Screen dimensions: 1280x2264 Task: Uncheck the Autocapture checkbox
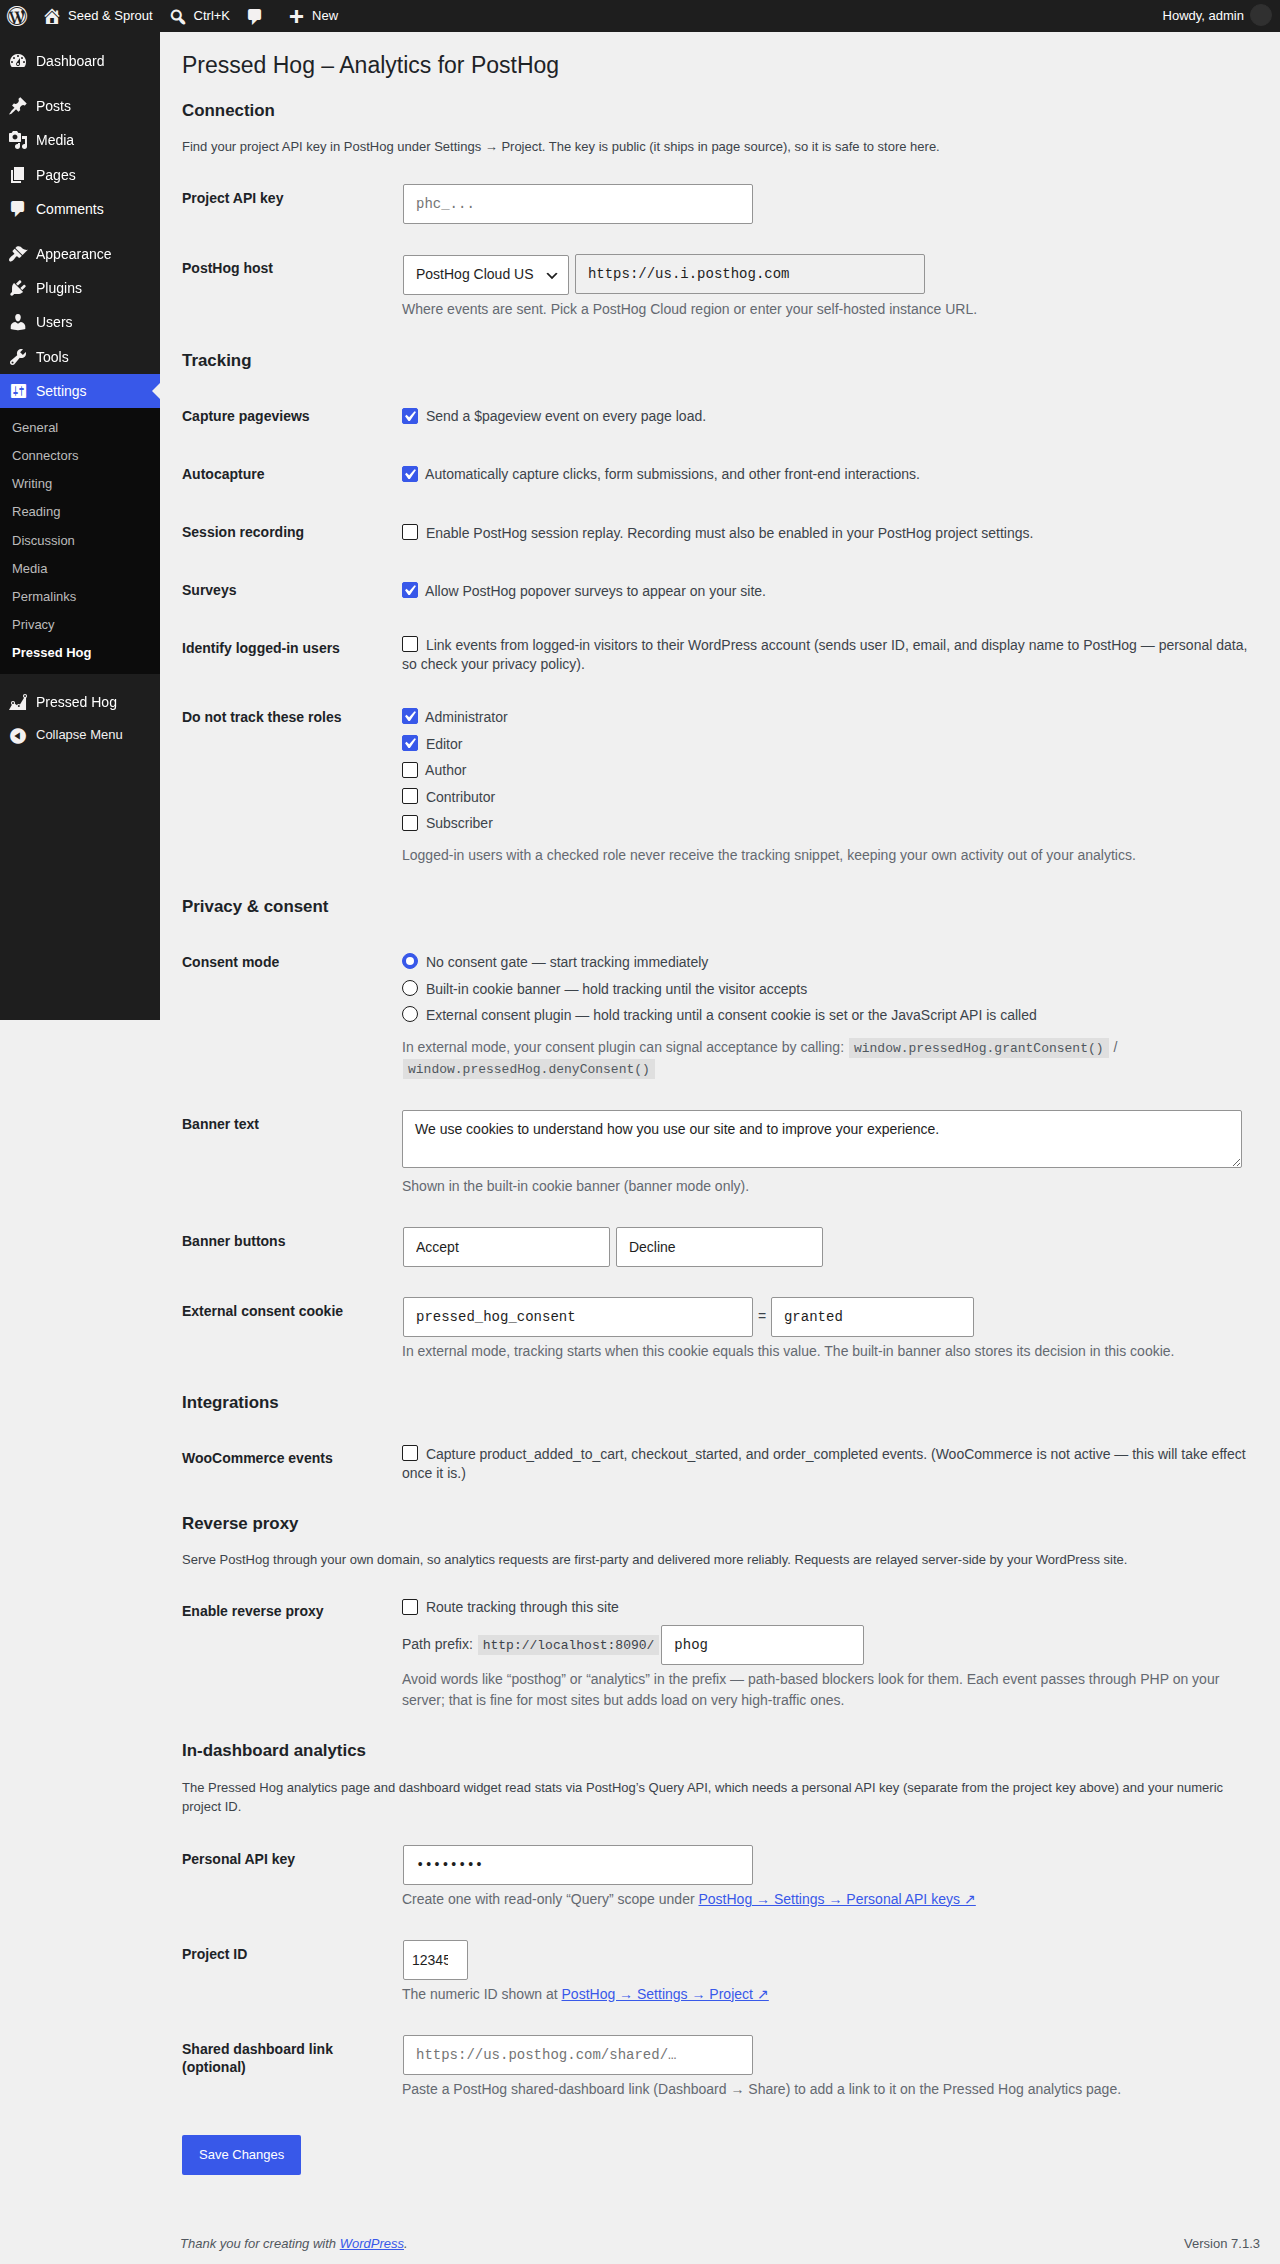pyautogui.click(x=410, y=474)
